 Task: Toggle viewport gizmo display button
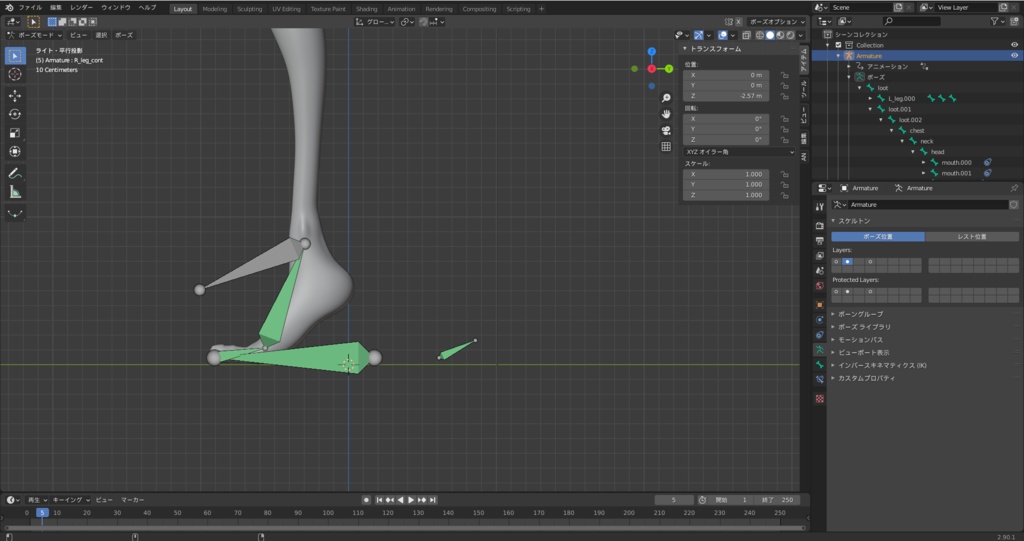[x=699, y=35]
